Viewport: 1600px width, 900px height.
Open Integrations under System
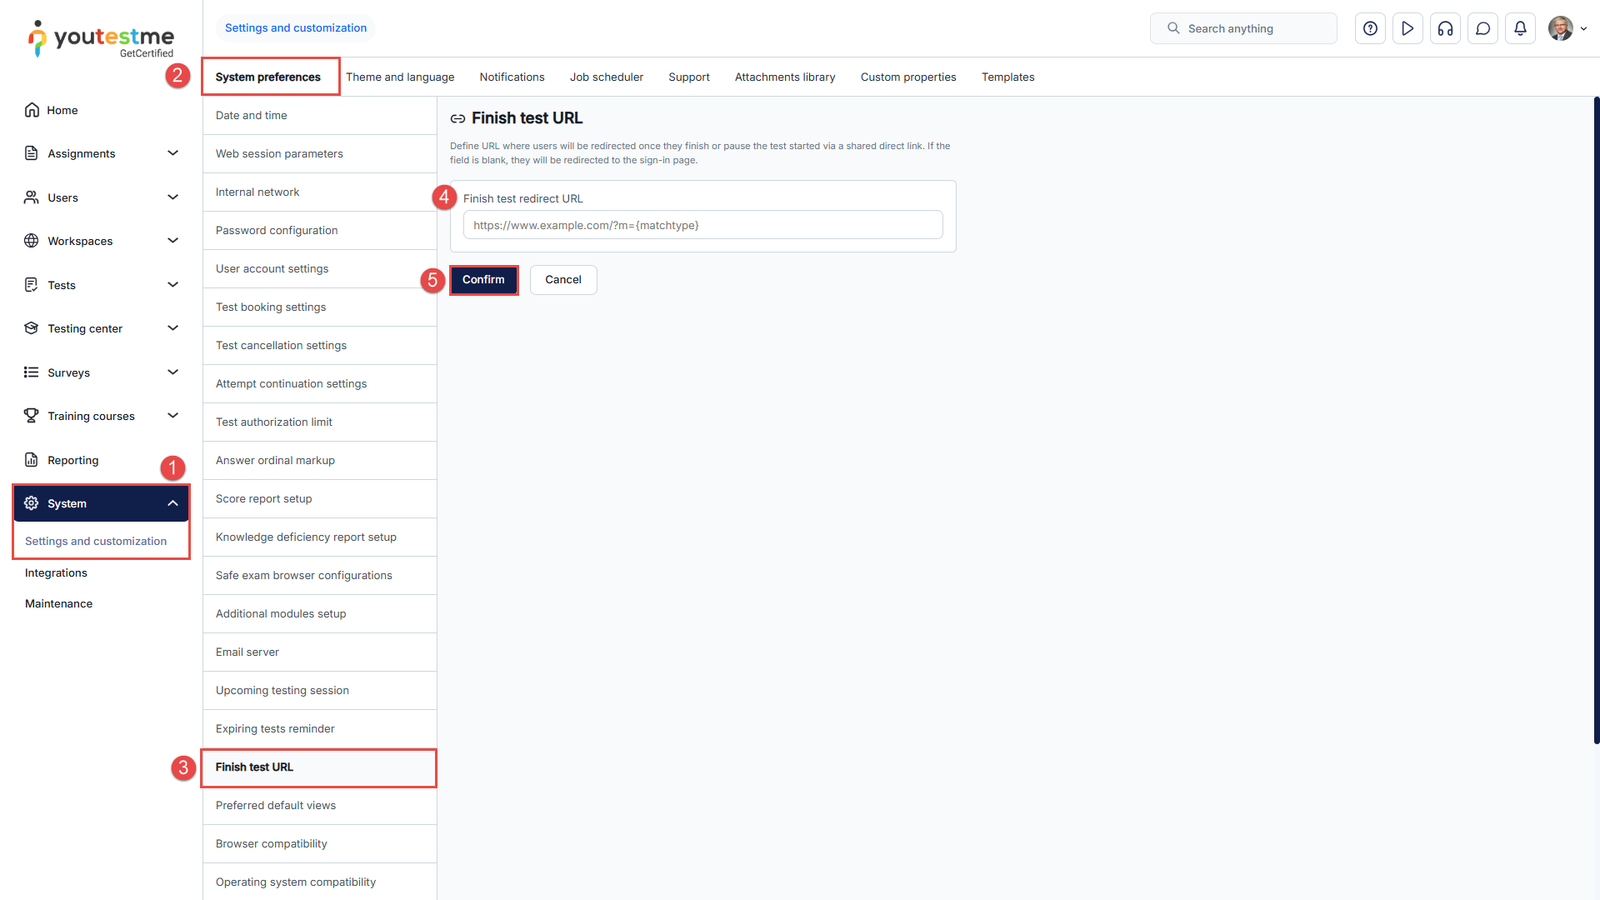(x=56, y=573)
